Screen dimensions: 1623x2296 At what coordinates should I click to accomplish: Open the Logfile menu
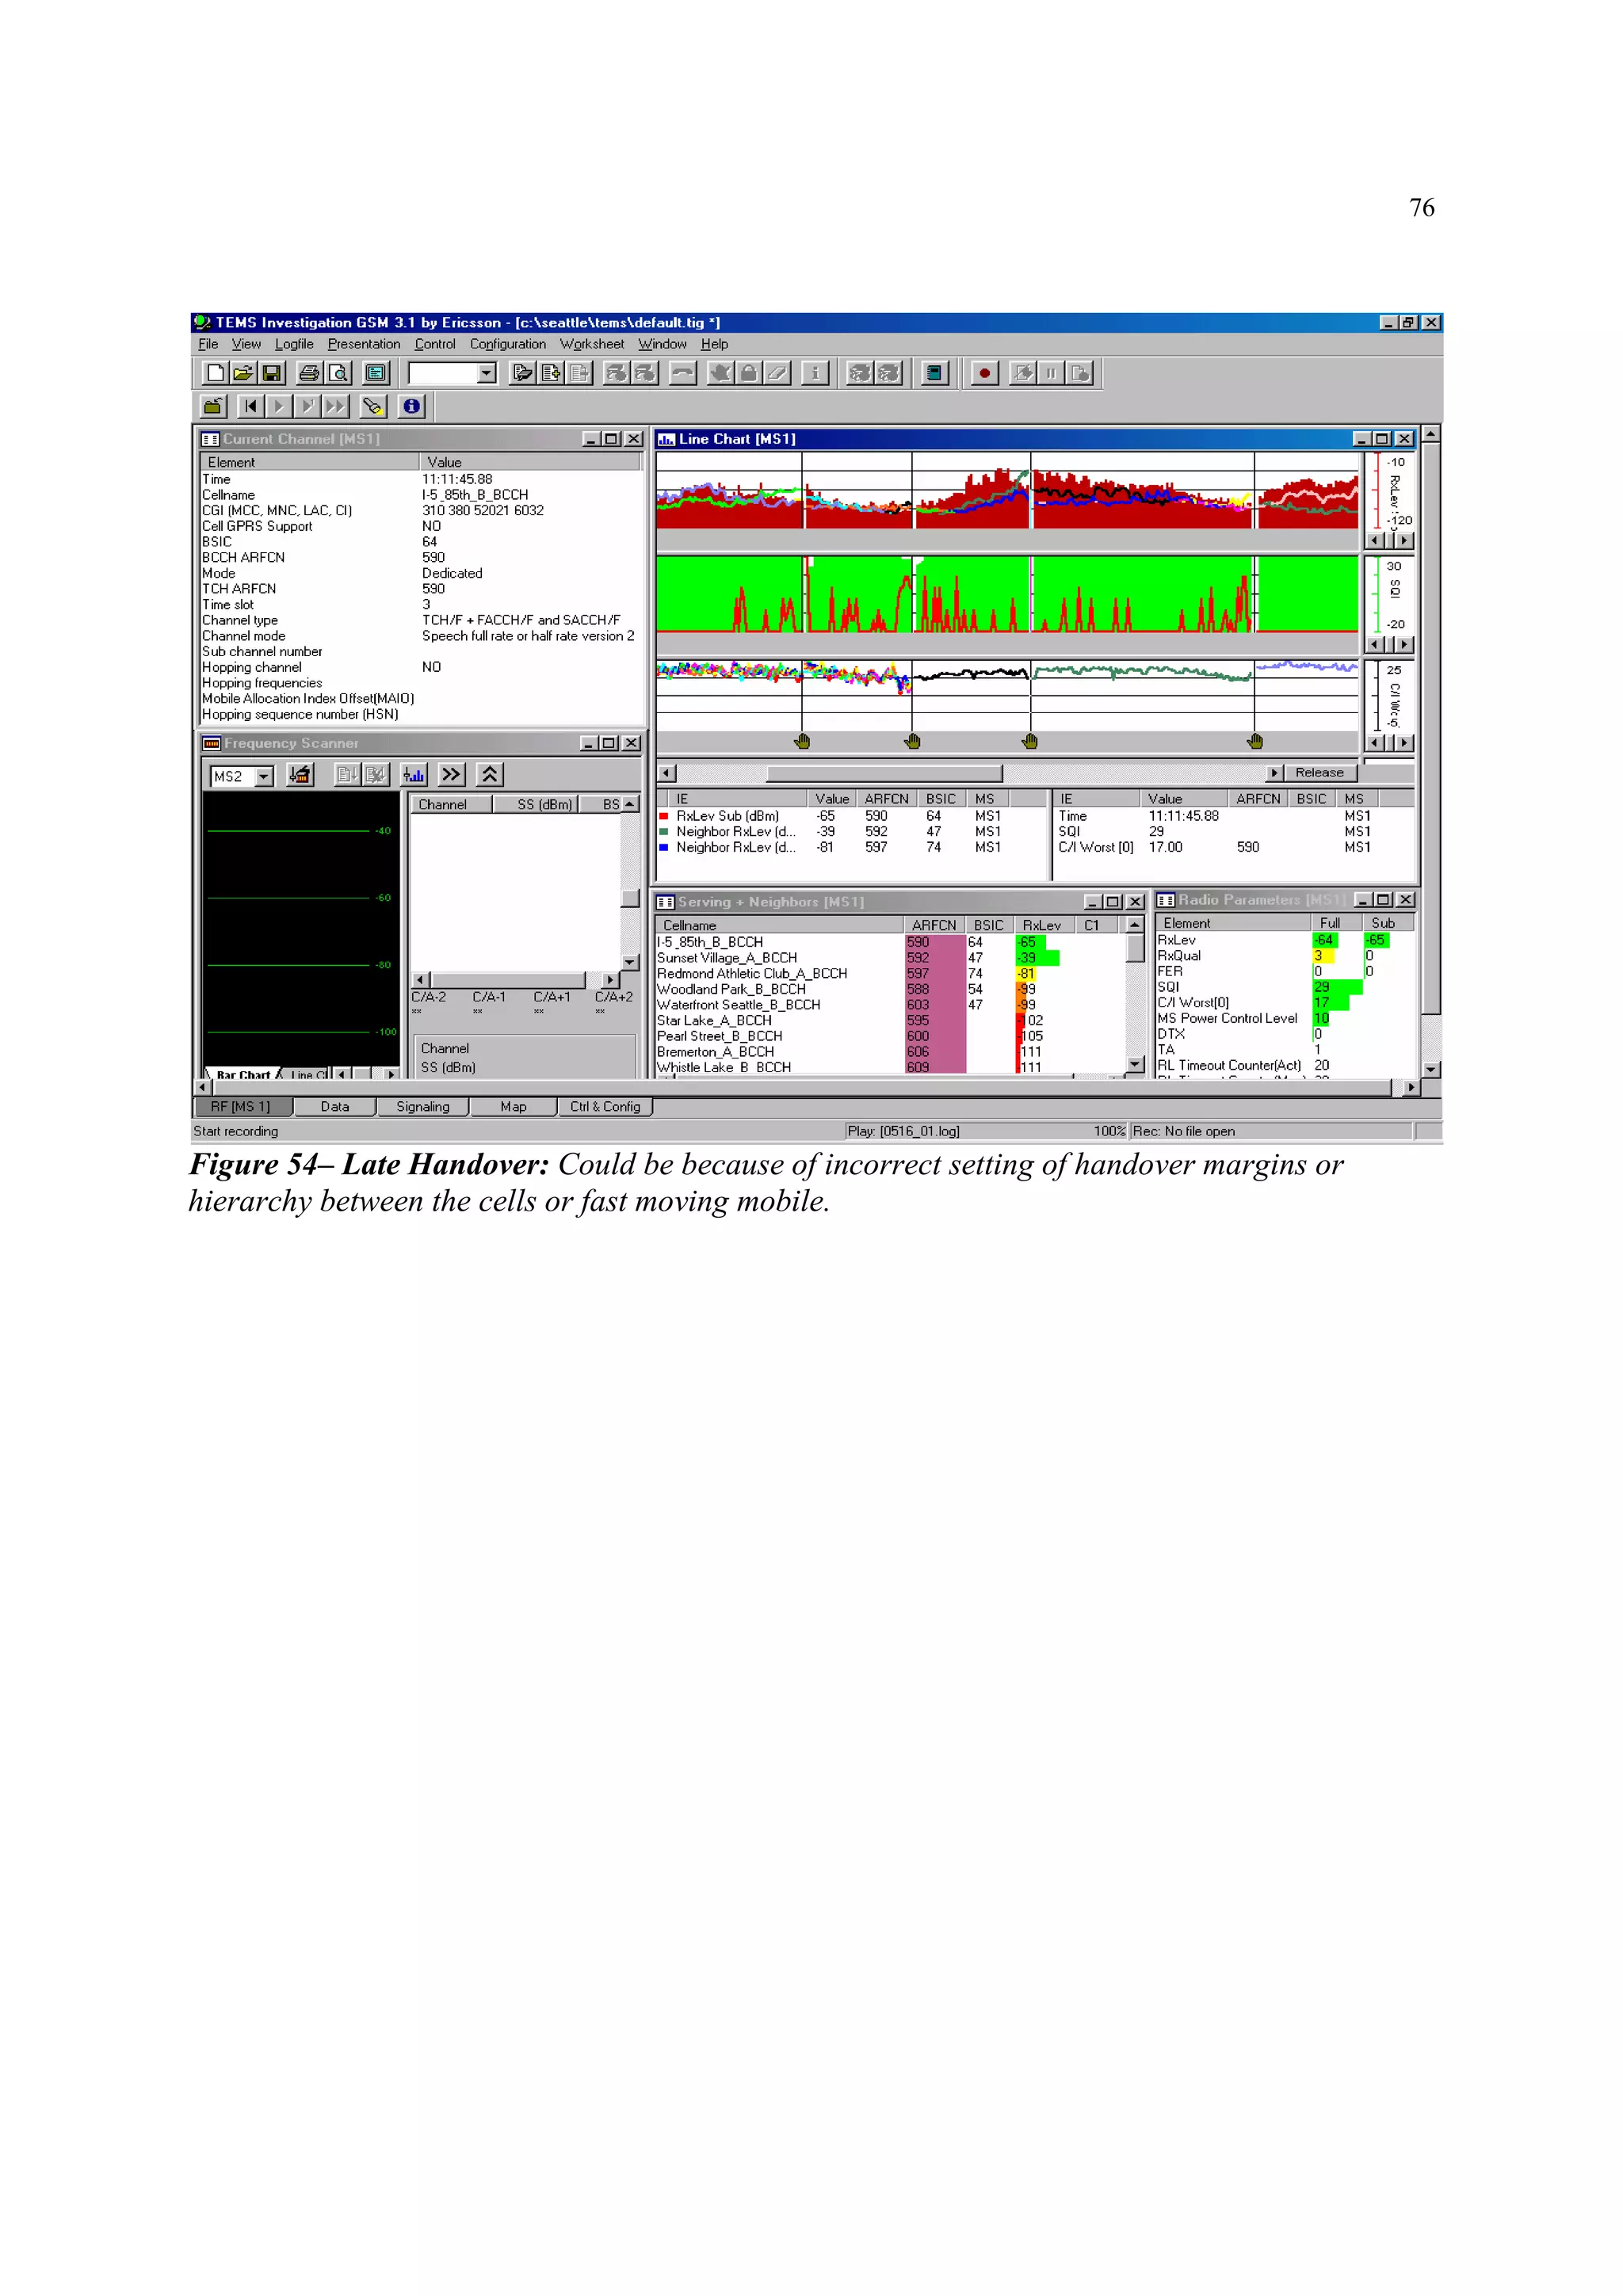tap(294, 344)
